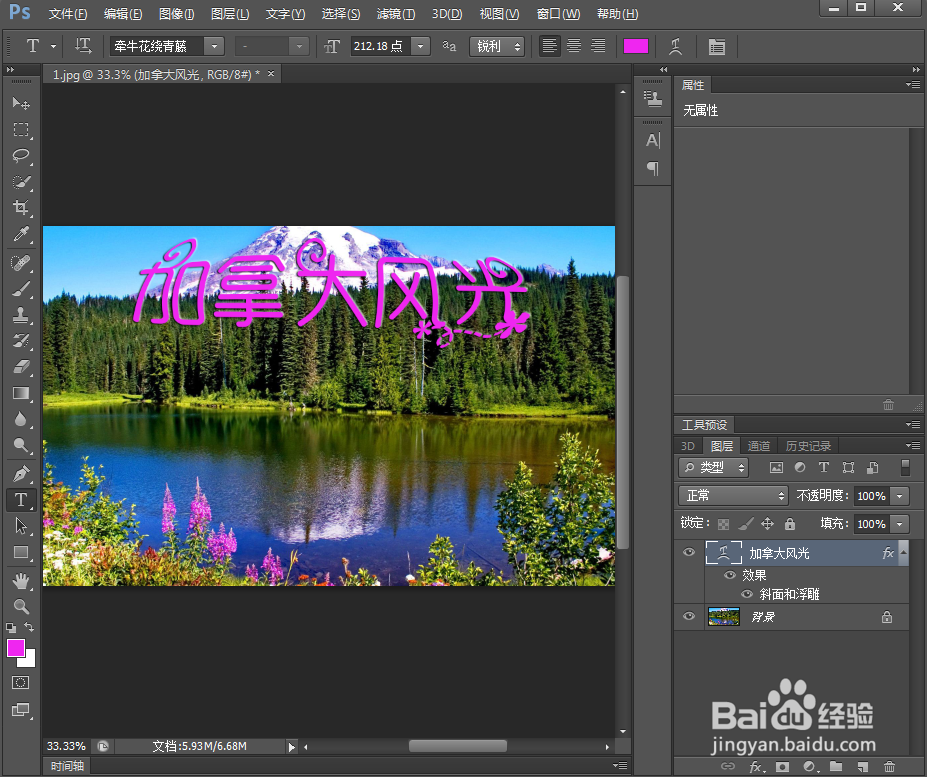Select the Rectangular Marquee tool
Viewport: 927px width, 777px height.
tap(21, 130)
